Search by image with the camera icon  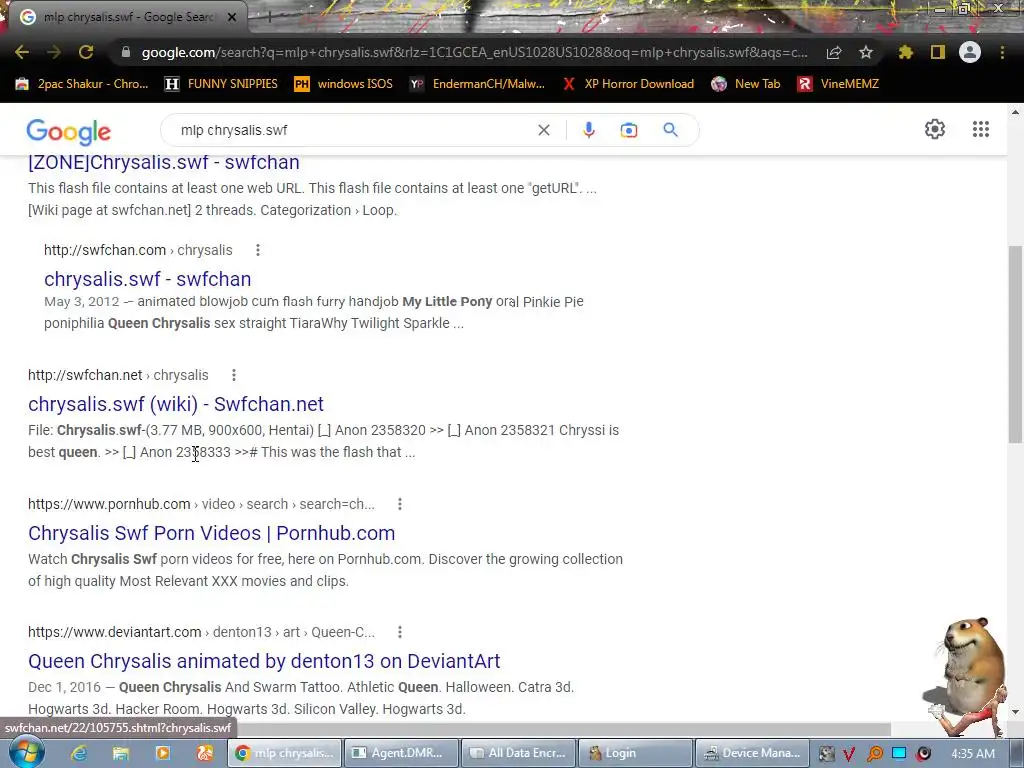click(628, 130)
